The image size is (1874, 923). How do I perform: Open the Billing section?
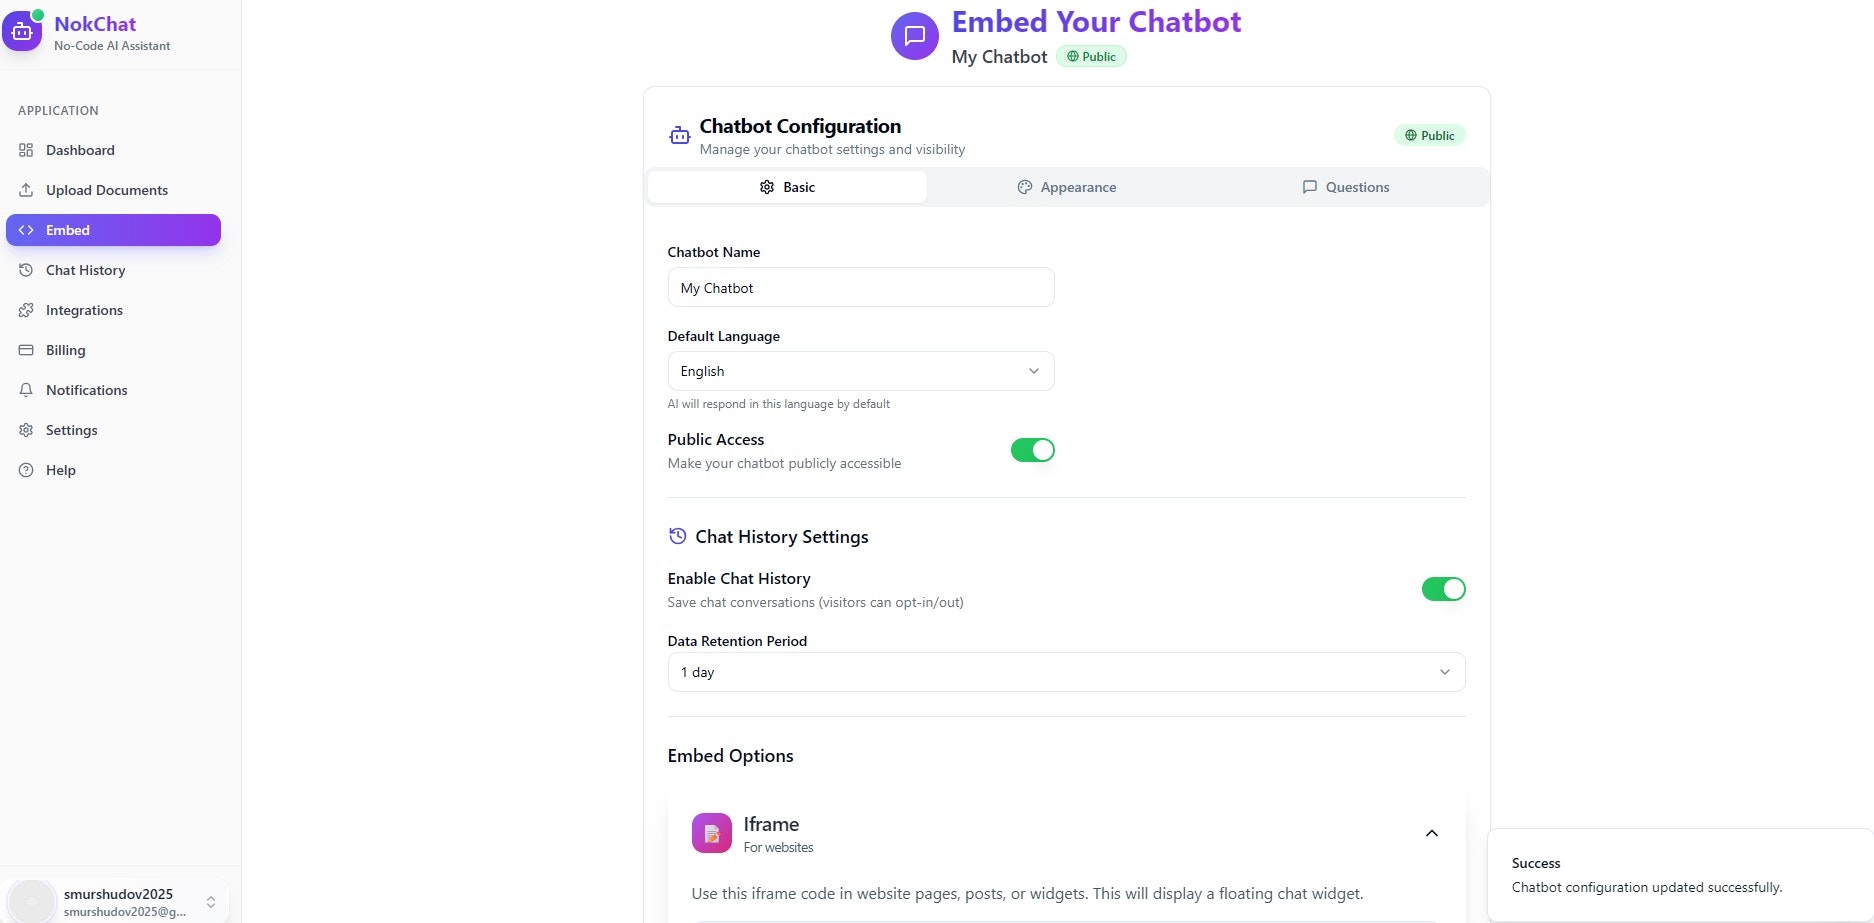[64, 350]
